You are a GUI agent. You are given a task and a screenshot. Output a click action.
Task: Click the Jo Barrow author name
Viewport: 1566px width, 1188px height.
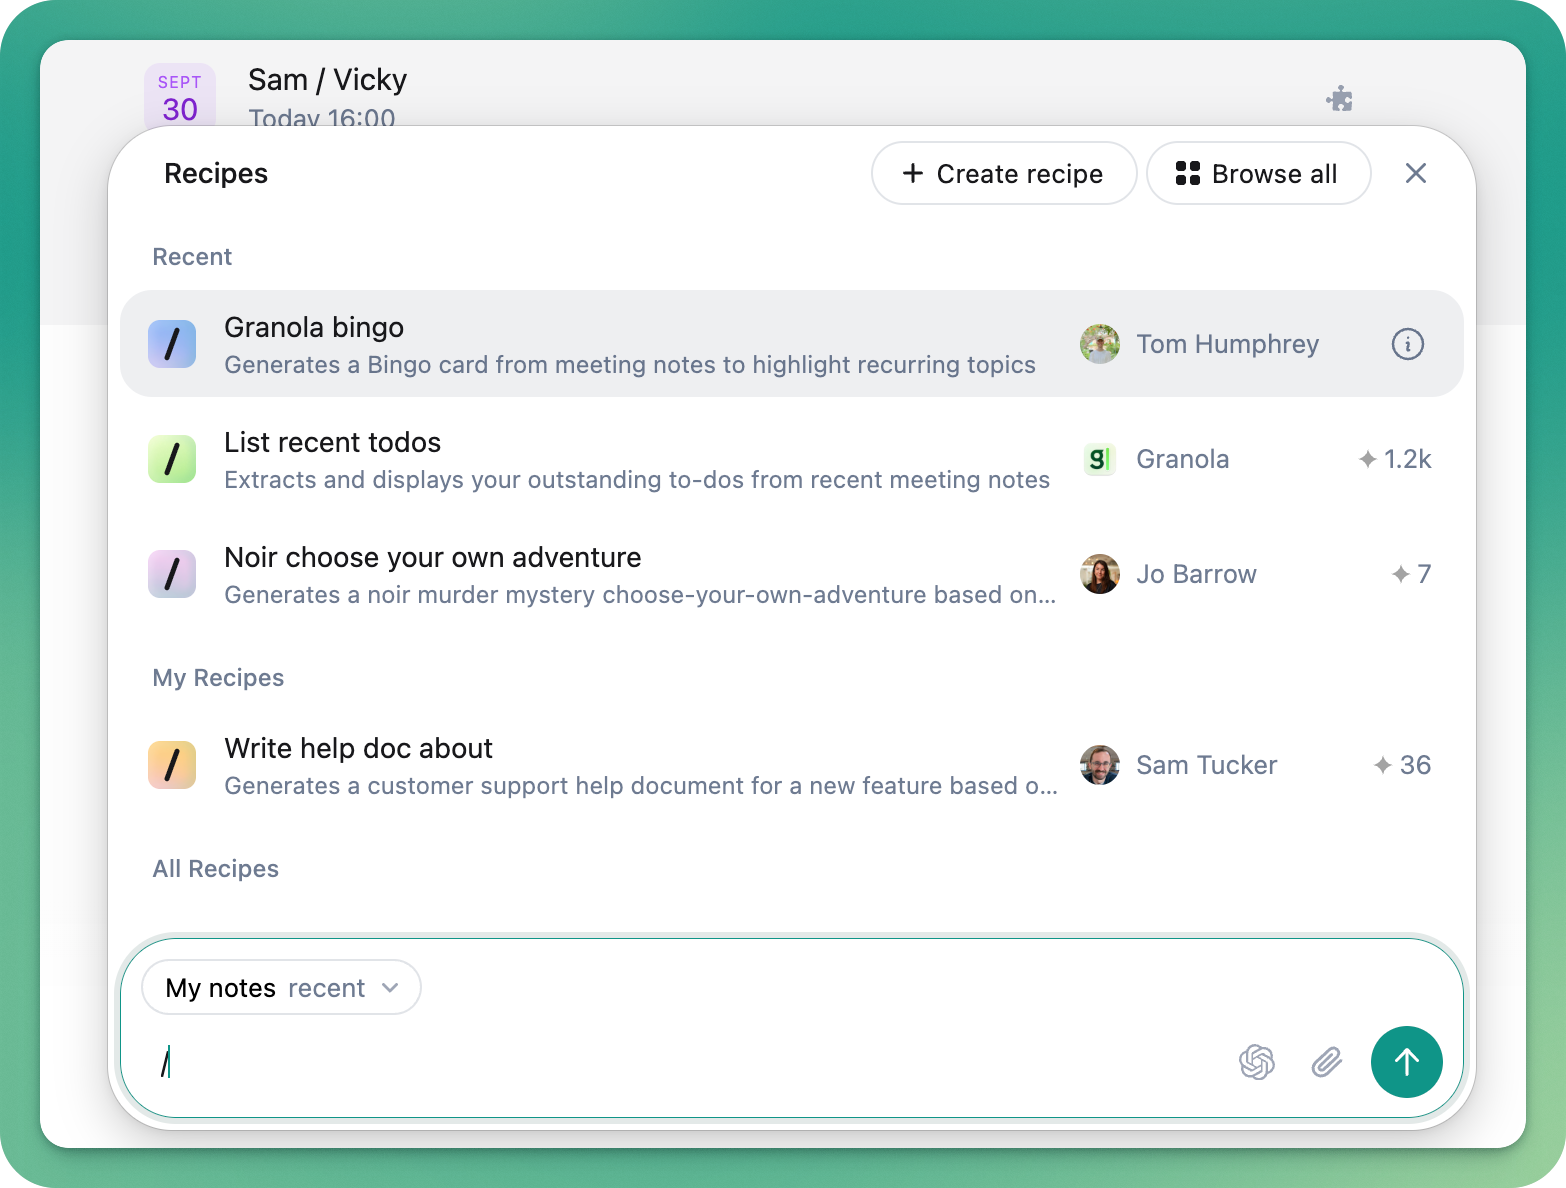click(1196, 574)
